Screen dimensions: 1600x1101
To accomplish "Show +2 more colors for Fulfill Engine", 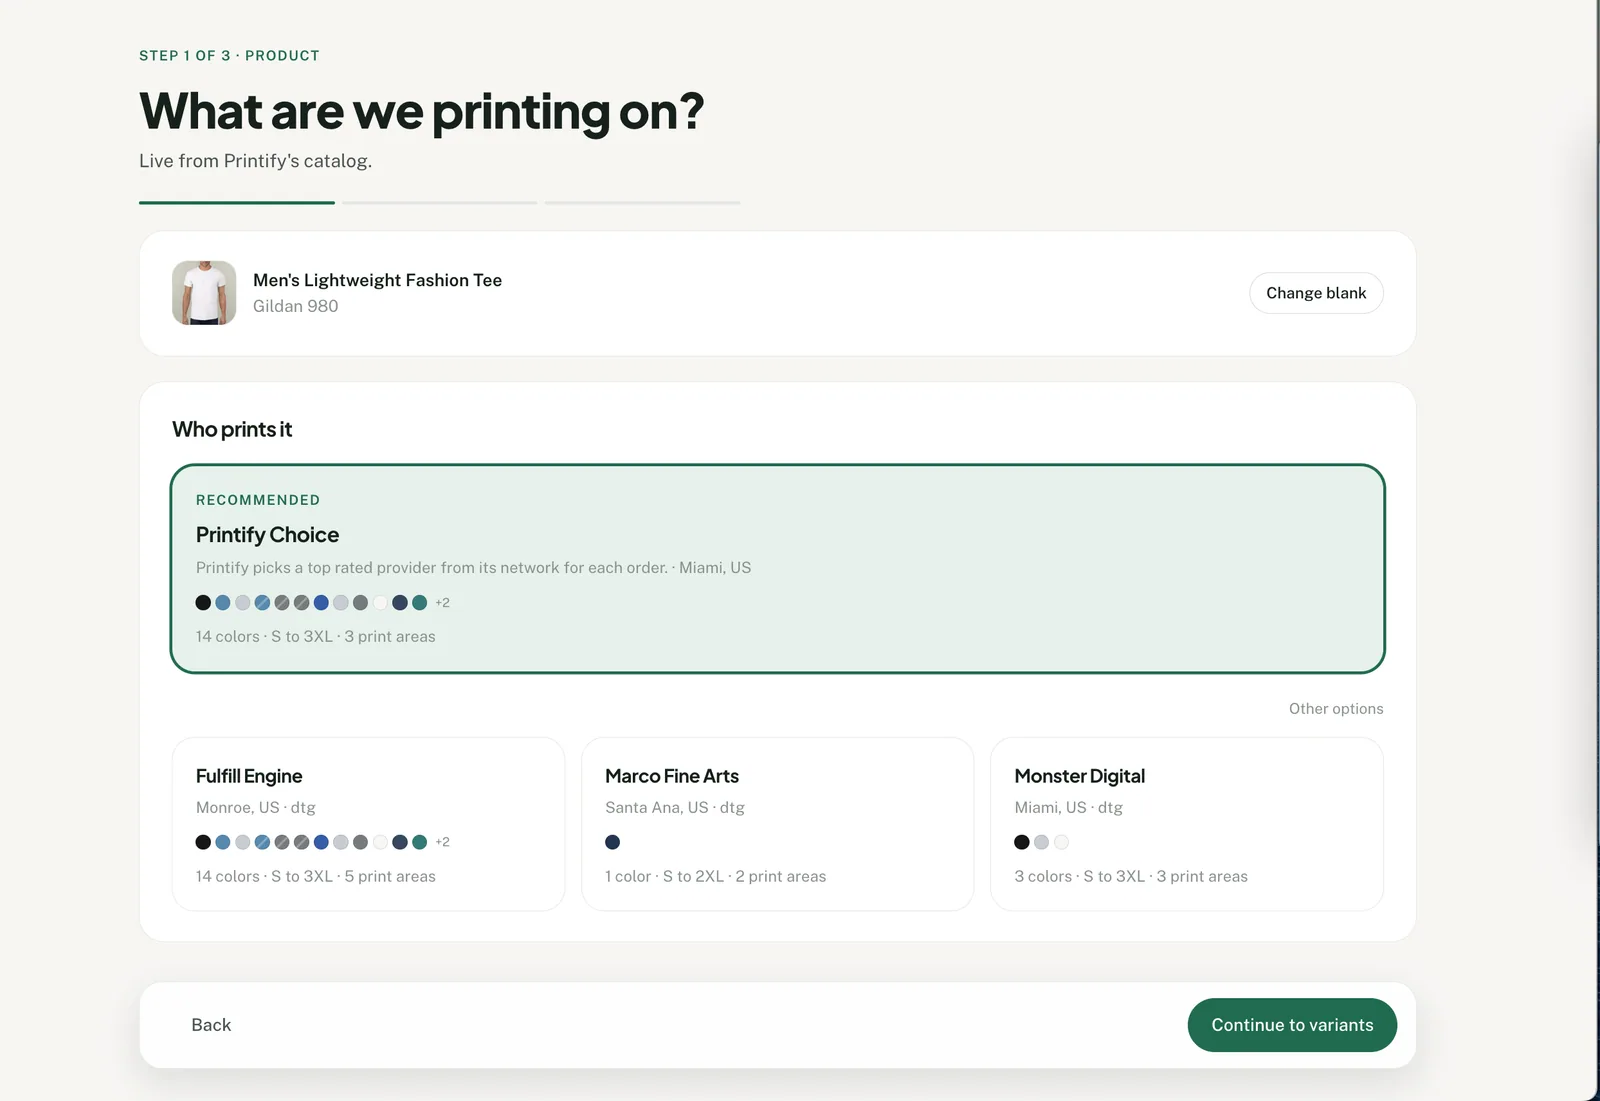I will (442, 842).
